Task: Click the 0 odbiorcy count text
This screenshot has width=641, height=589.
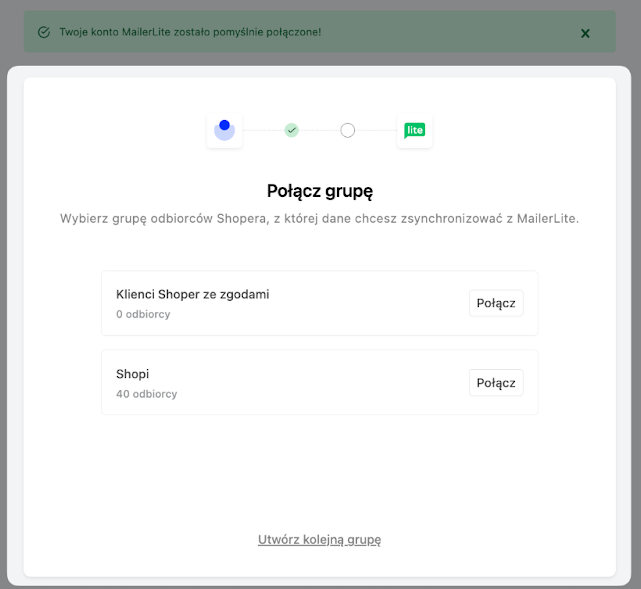Action: [x=143, y=314]
